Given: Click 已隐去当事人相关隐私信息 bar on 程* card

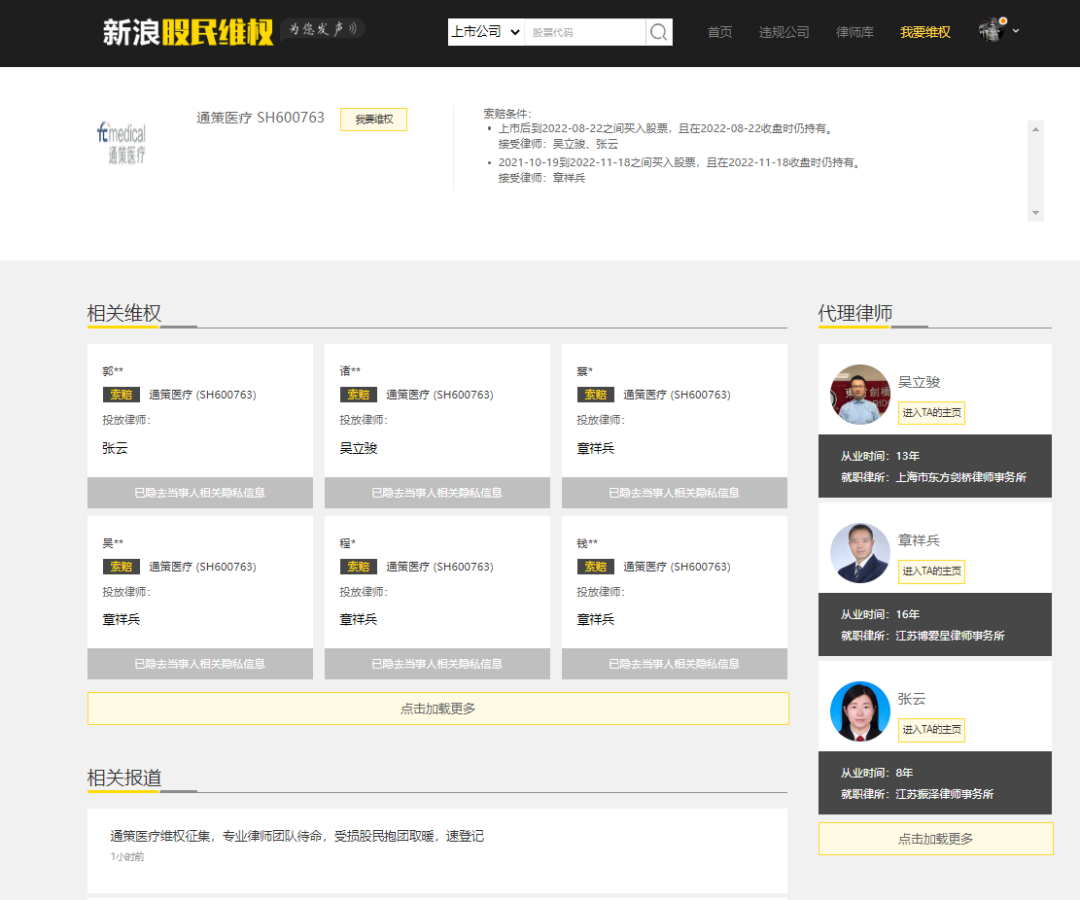Looking at the screenshot, I should pyautogui.click(x=437, y=664).
